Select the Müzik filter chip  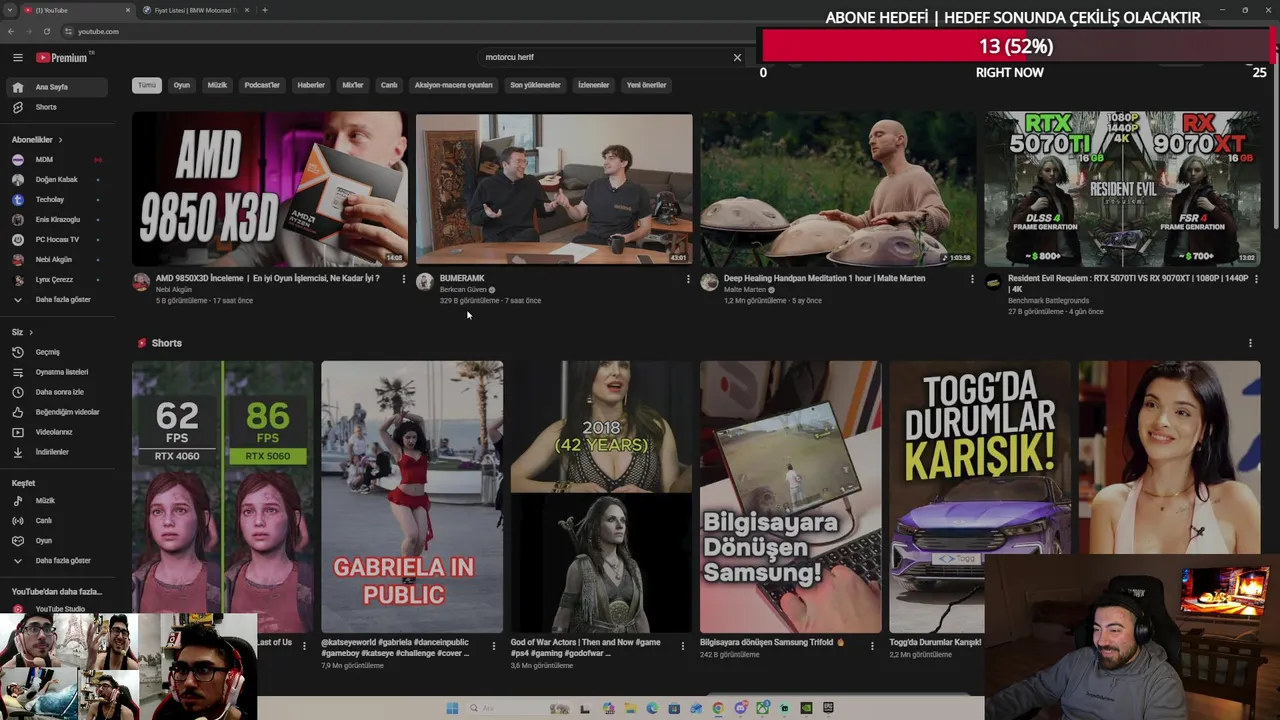pos(217,85)
